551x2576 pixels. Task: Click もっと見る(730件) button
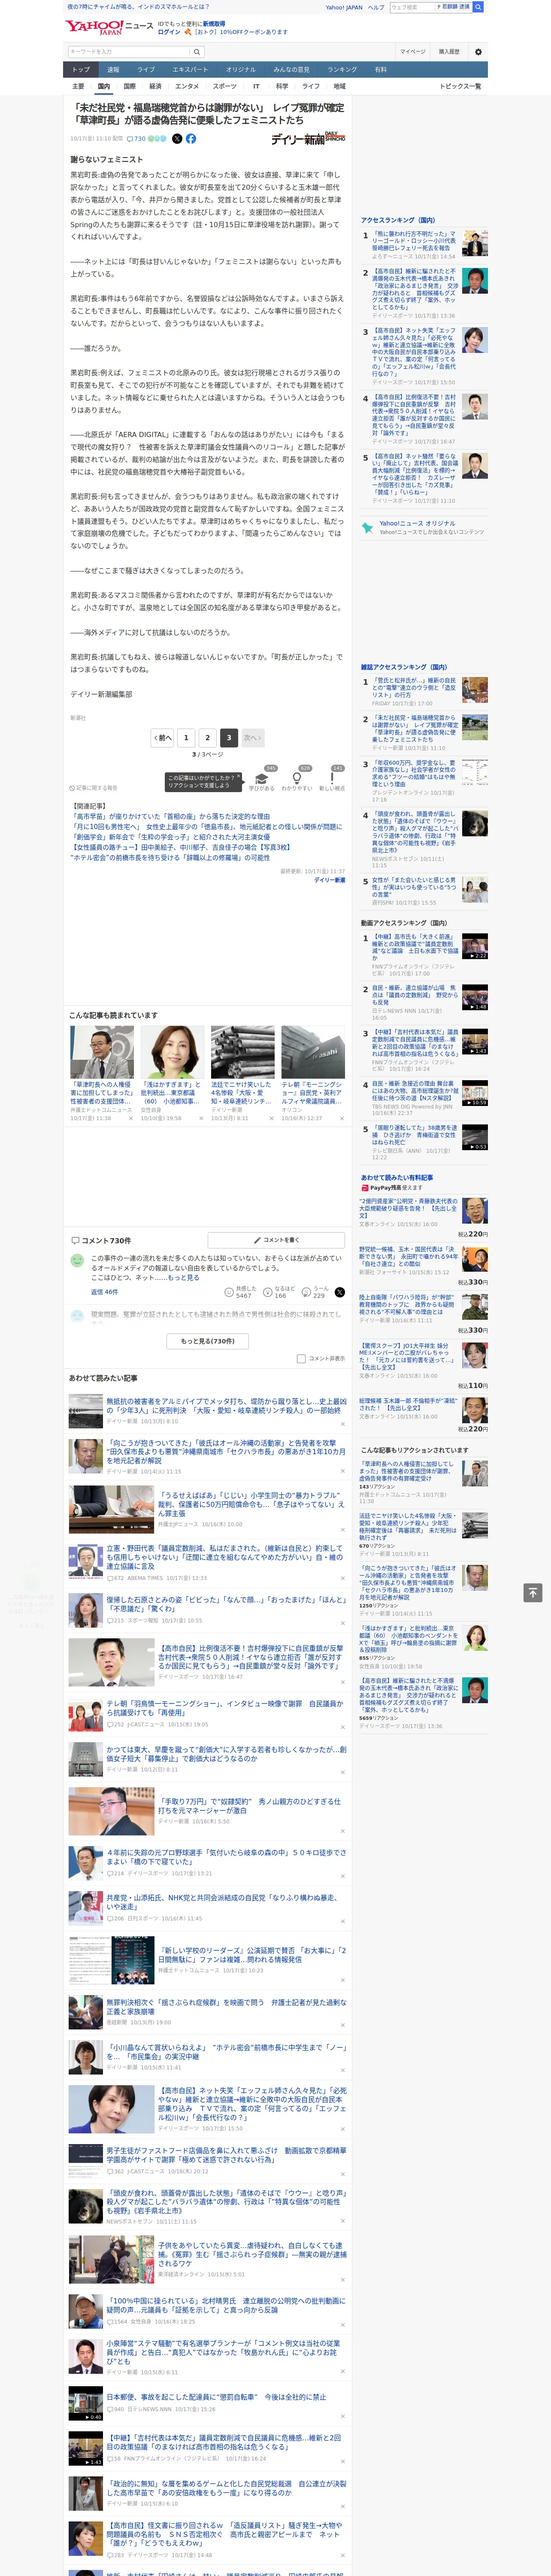tap(208, 1341)
